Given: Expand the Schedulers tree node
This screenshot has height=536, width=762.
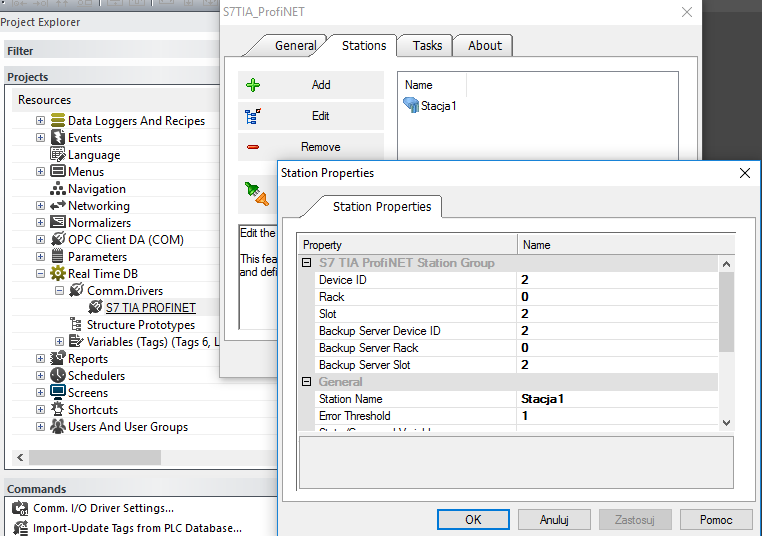Looking at the screenshot, I should point(40,376).
